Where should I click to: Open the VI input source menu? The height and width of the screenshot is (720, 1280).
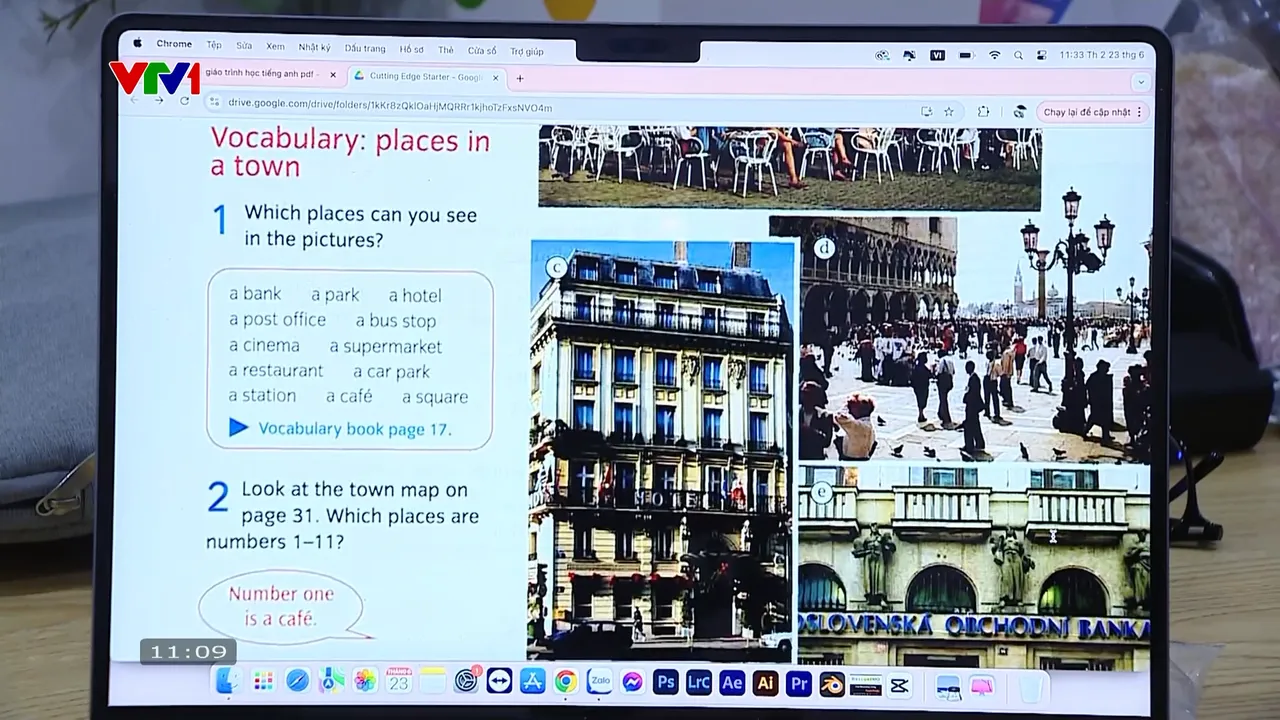pyautogui.click(x=937, y=55)
